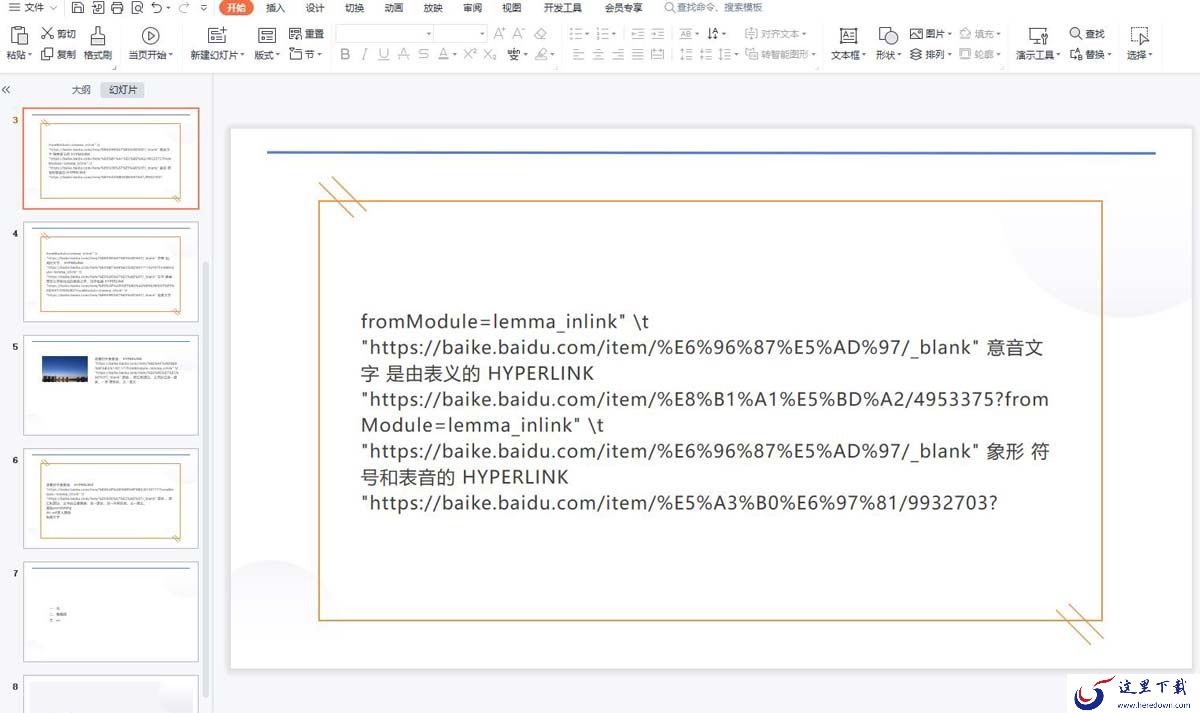Switch to the 开发工具 ribbon tab
The image size is (1200, 713).
(563, 8)
